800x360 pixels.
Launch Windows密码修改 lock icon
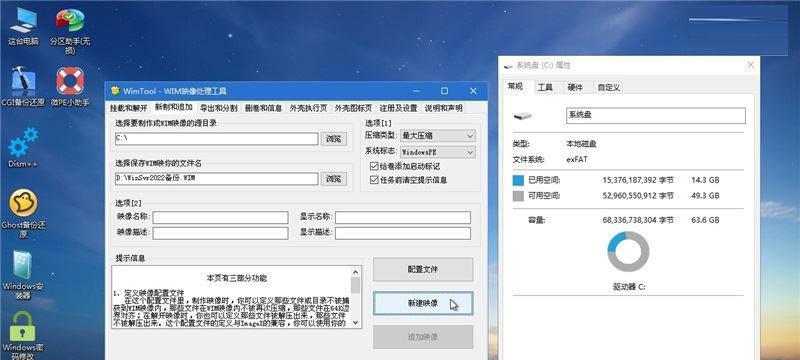pos(23,334)
